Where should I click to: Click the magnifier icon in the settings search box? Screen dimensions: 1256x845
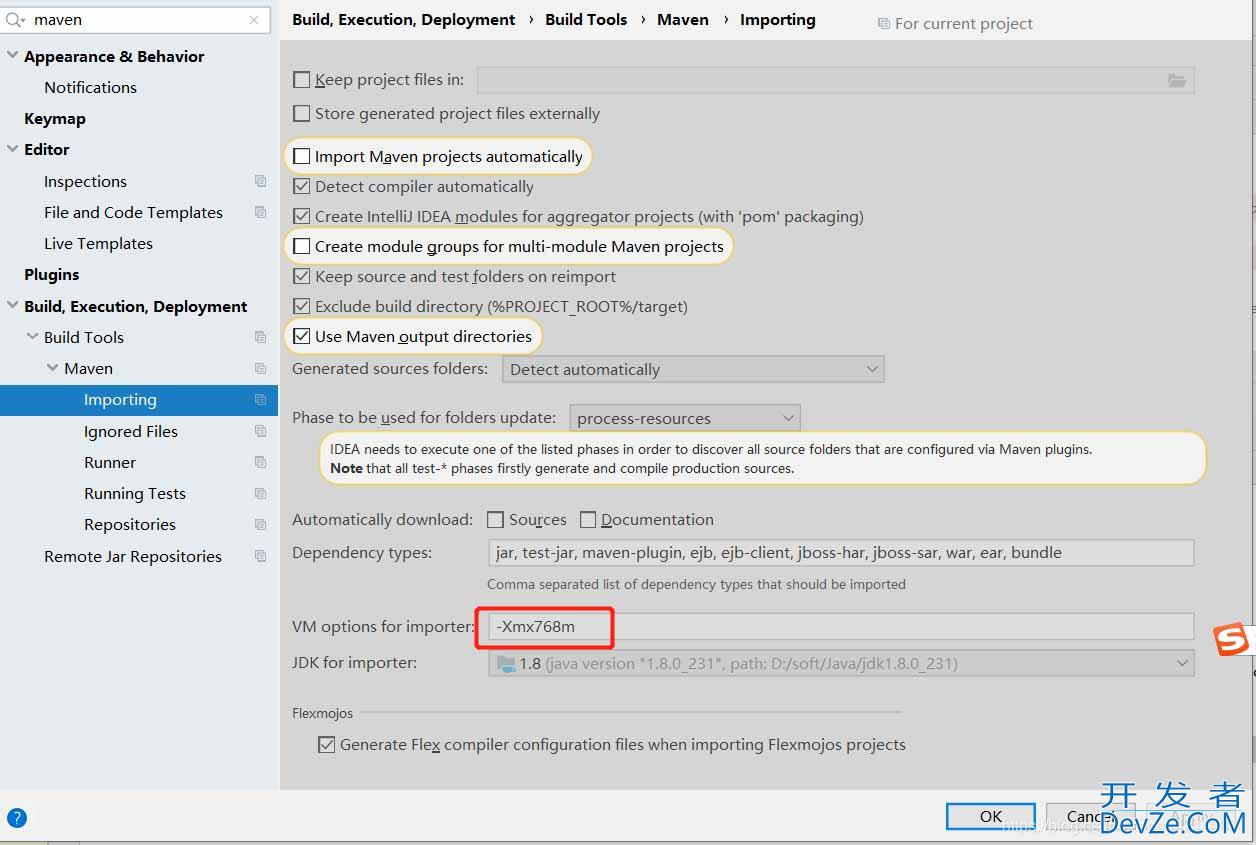coord(16,20)
